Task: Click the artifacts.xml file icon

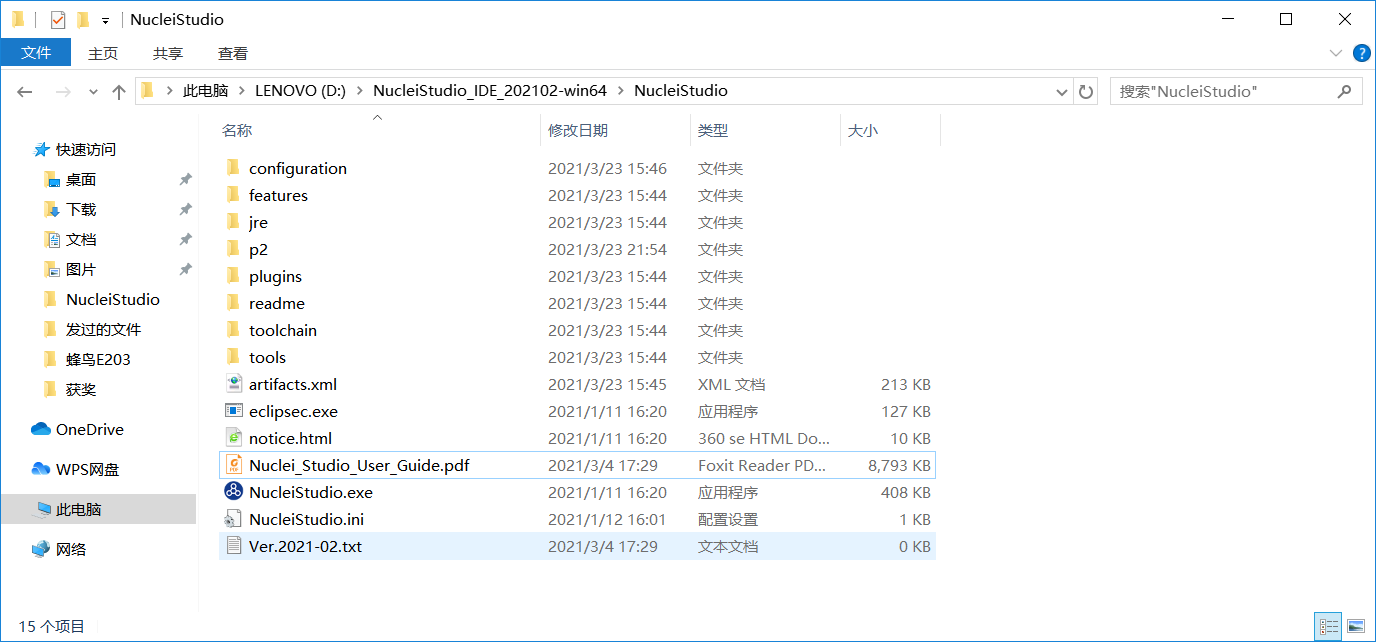Action: pyautogui.click(x=233, y=384)
